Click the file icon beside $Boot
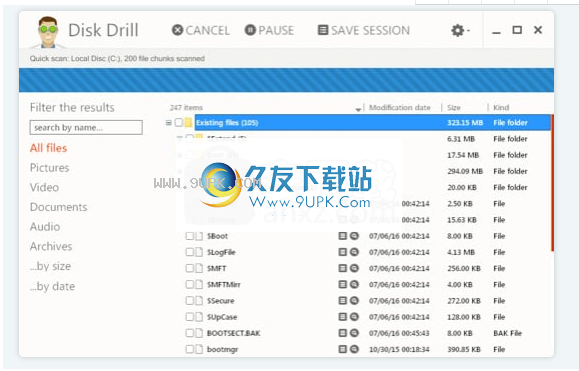This screenshot has width=579, height=371. pyautogui.click(x=199, y=236)
